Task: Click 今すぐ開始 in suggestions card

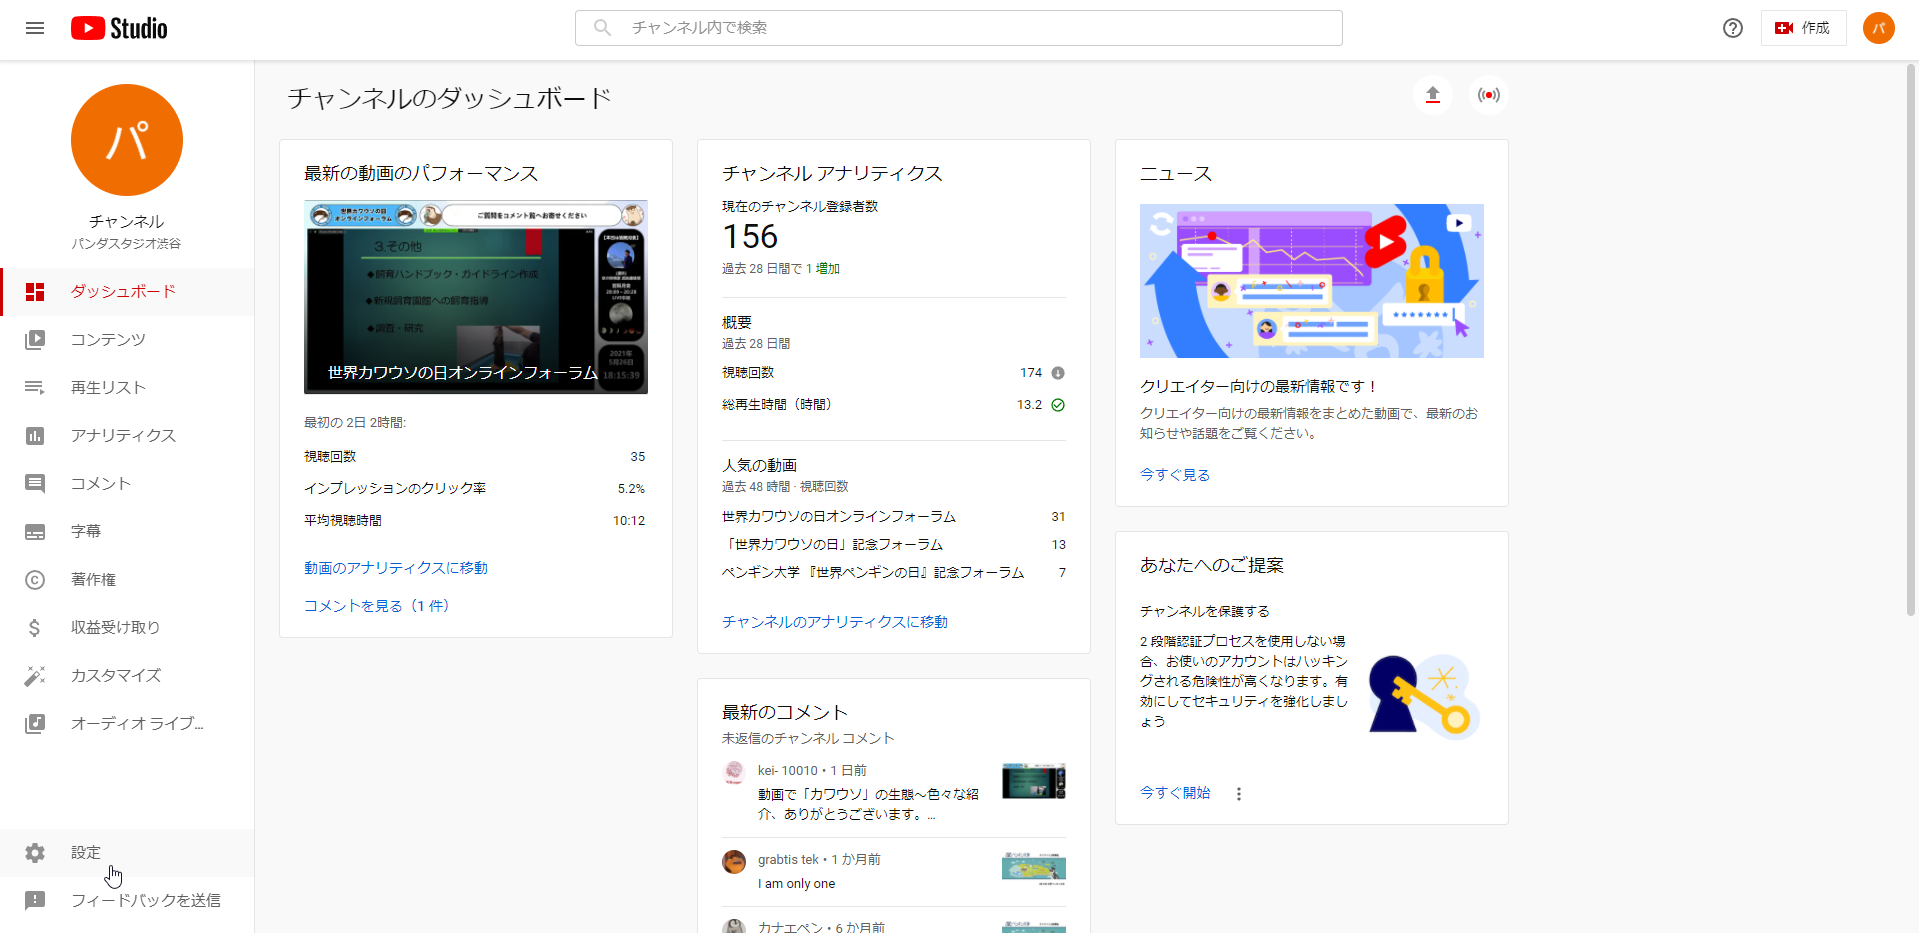Action: [x=1175, y=793]
